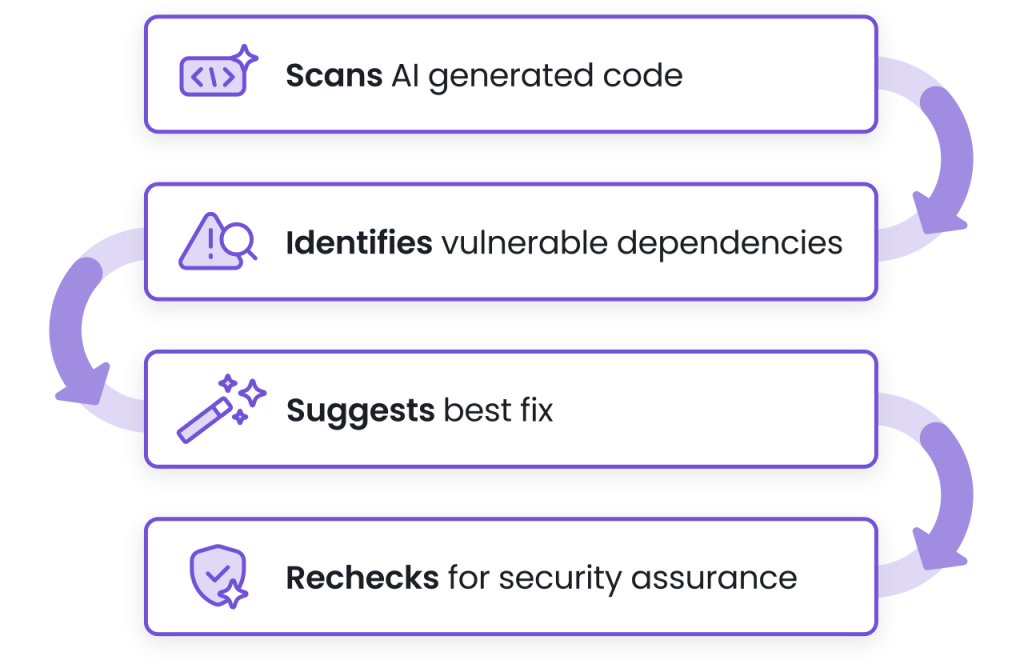Click the warning triangle vulnerability icon

(203, 241)
